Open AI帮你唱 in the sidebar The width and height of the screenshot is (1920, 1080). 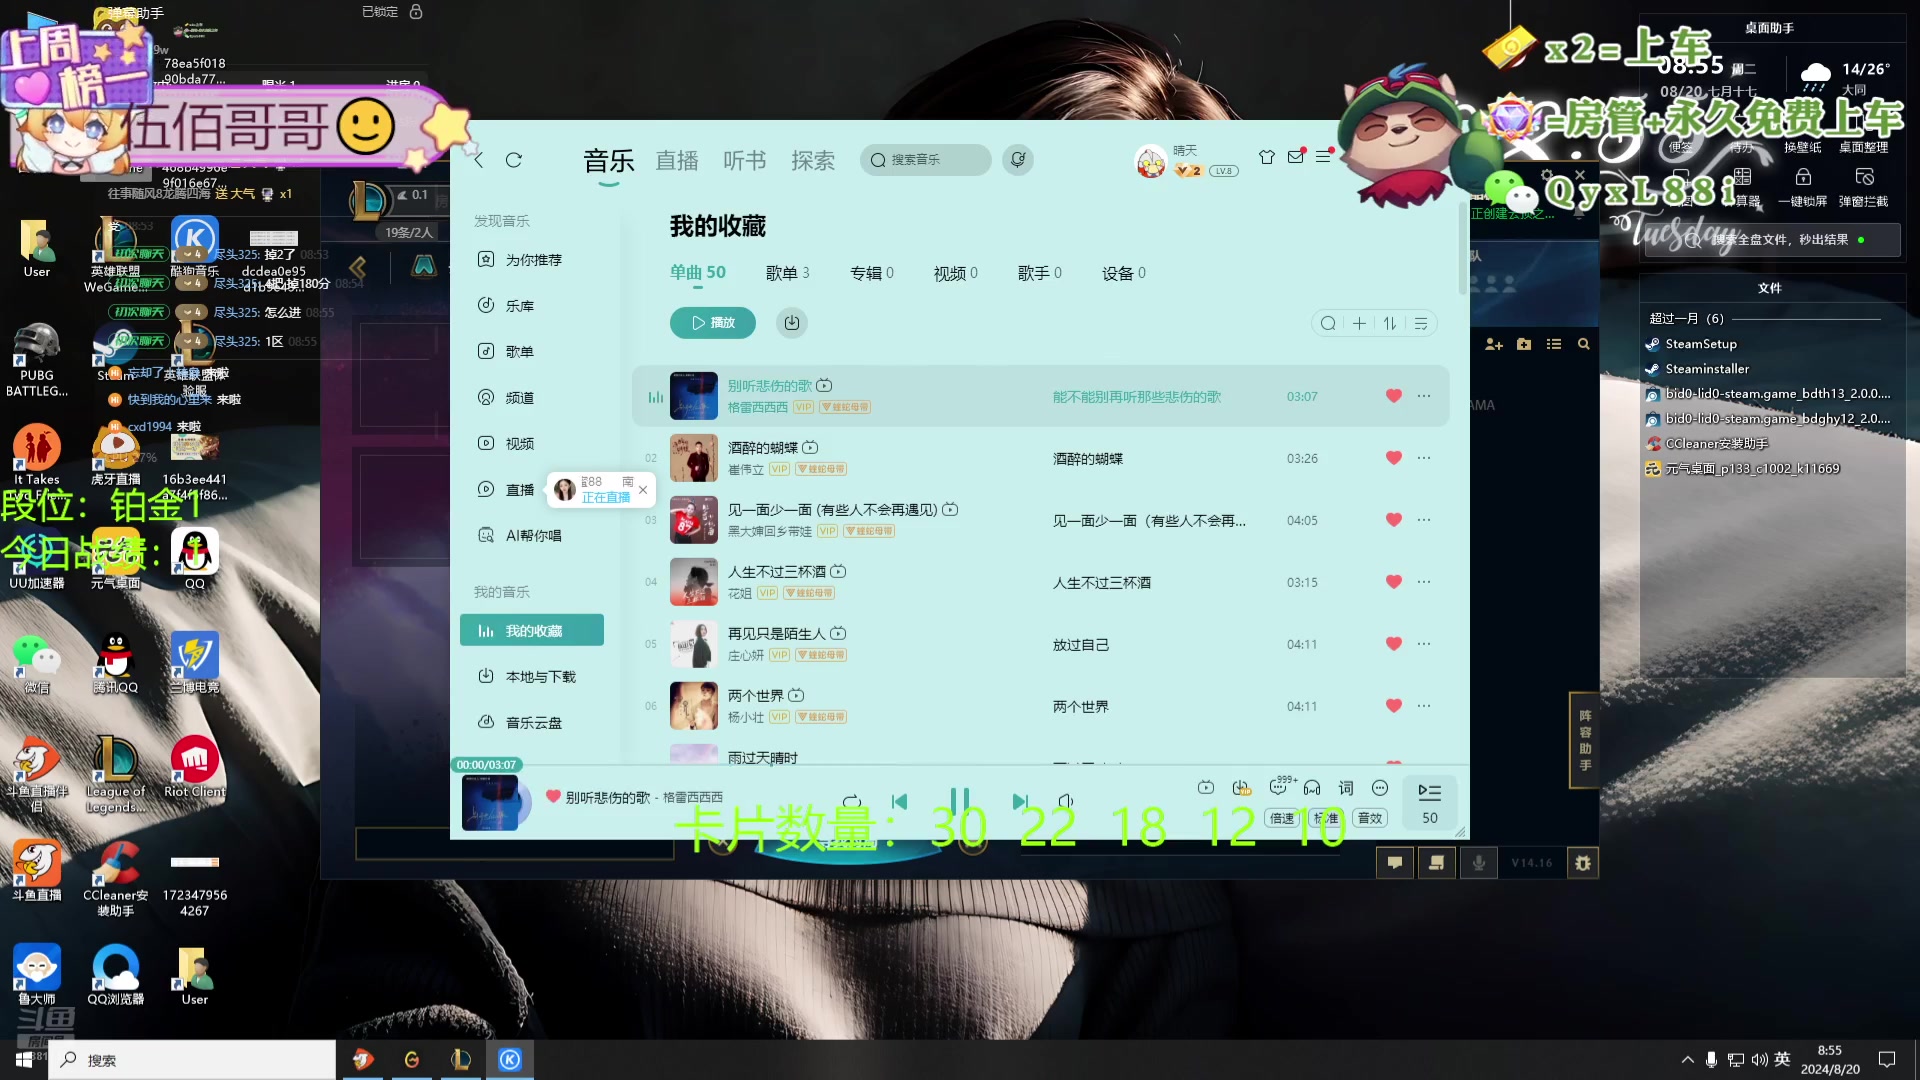click(x=532, y=536)
